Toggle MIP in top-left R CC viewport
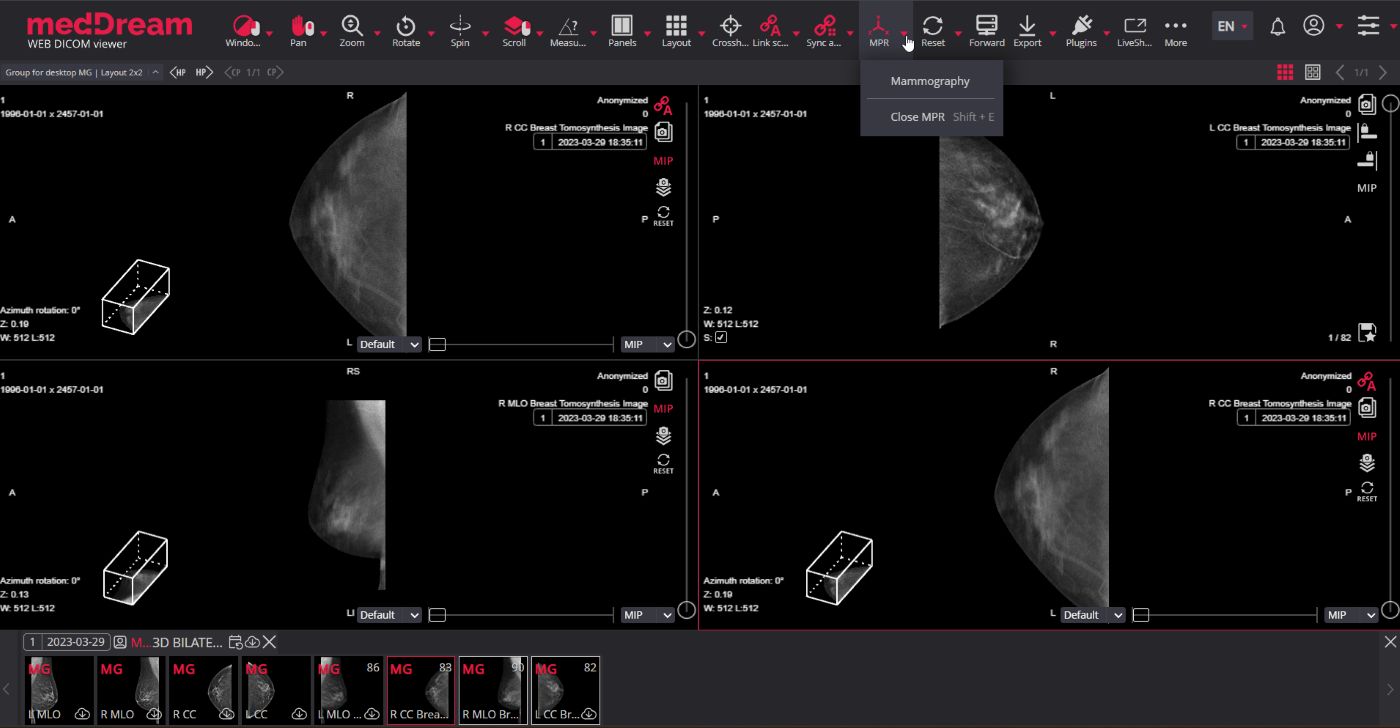Viewport: 1400px width, 728px height. pos(663,161)
